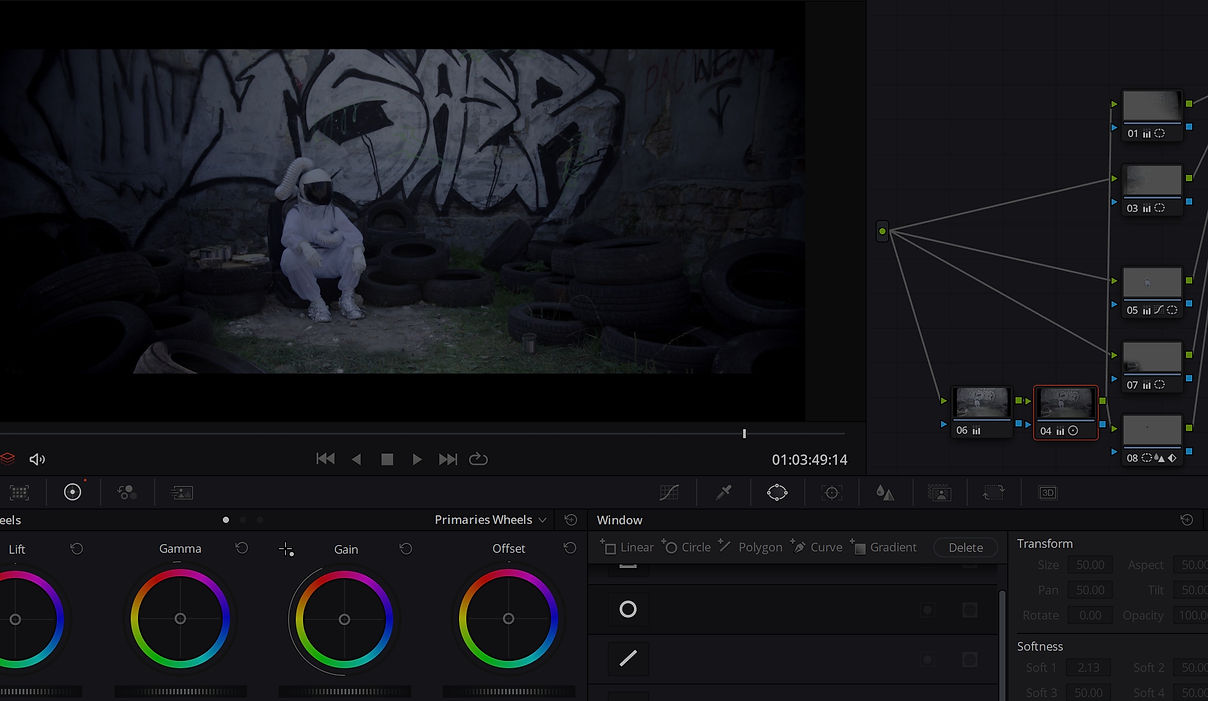Viewport: 1208px width, 701px height.
Task: Add a new Gradient window
Action: (884, 547)
